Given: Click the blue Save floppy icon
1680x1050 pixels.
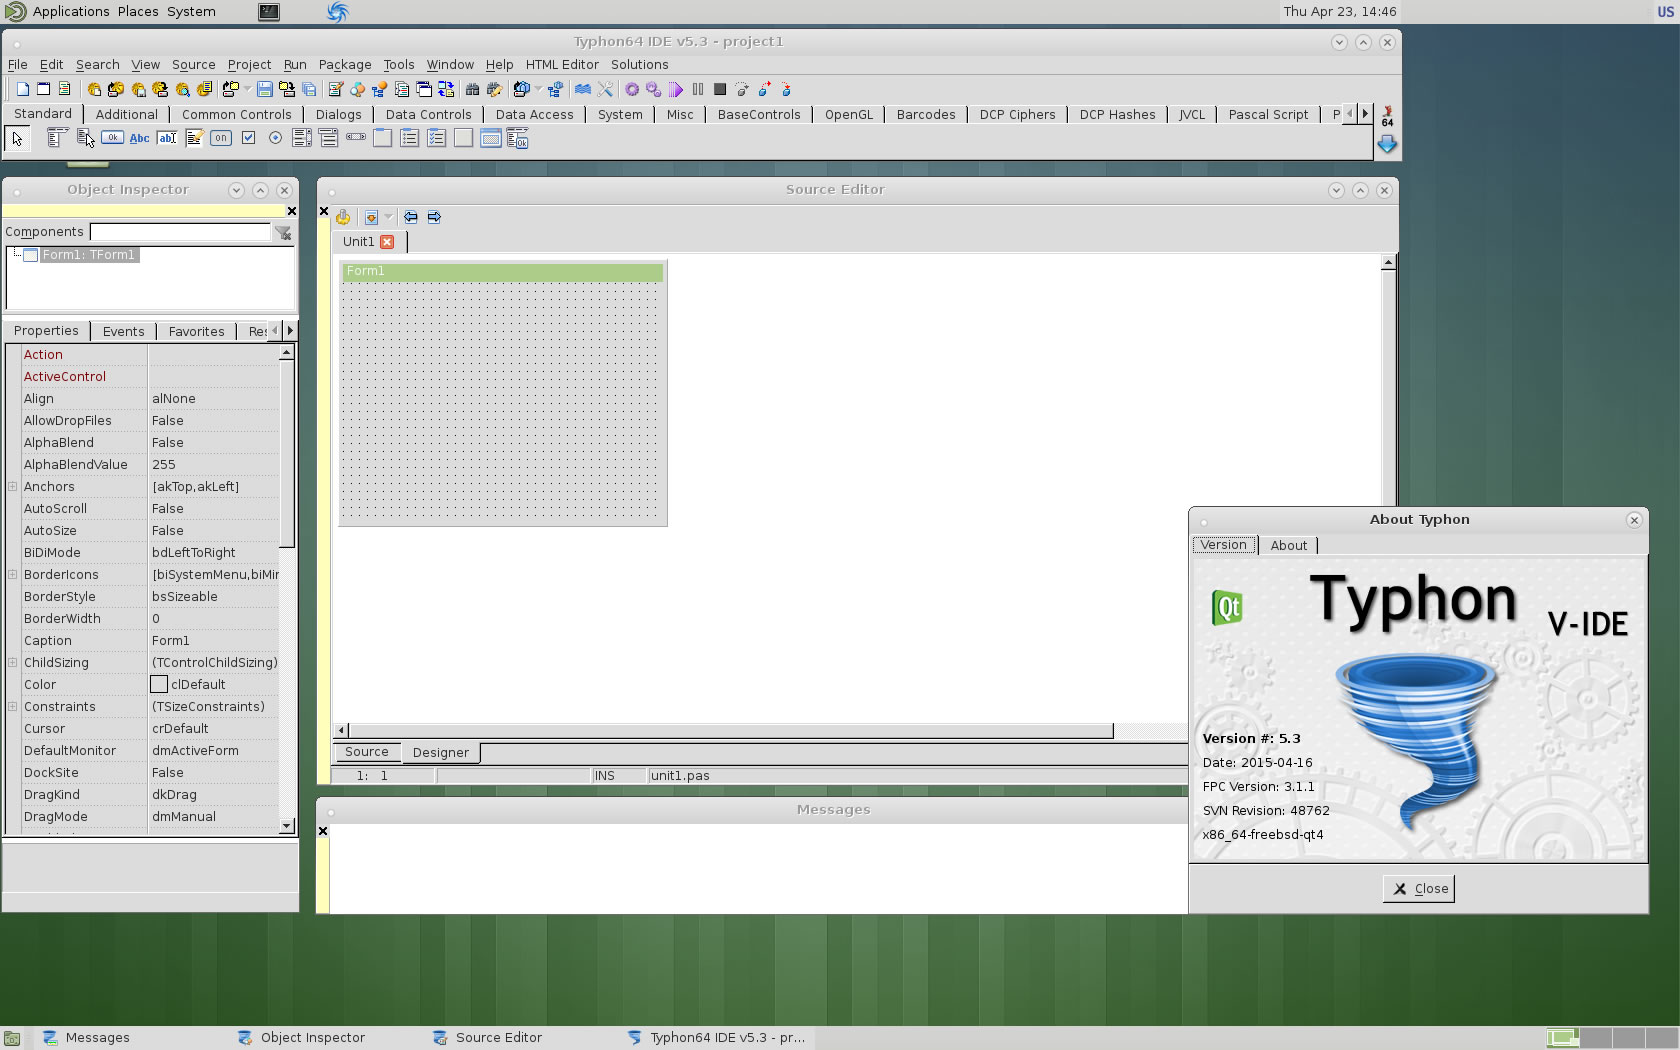Looking at the screenshot, I should [x=265, y=89].
